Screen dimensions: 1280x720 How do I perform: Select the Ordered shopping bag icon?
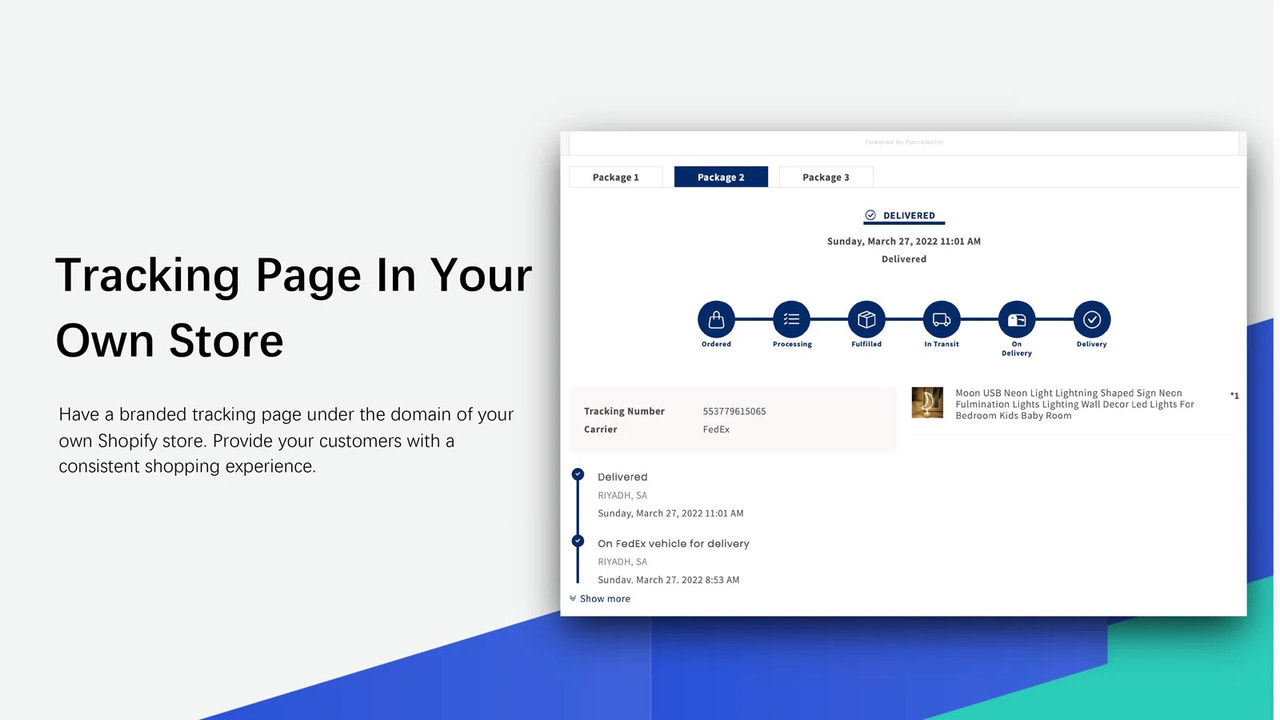point(716,317)
